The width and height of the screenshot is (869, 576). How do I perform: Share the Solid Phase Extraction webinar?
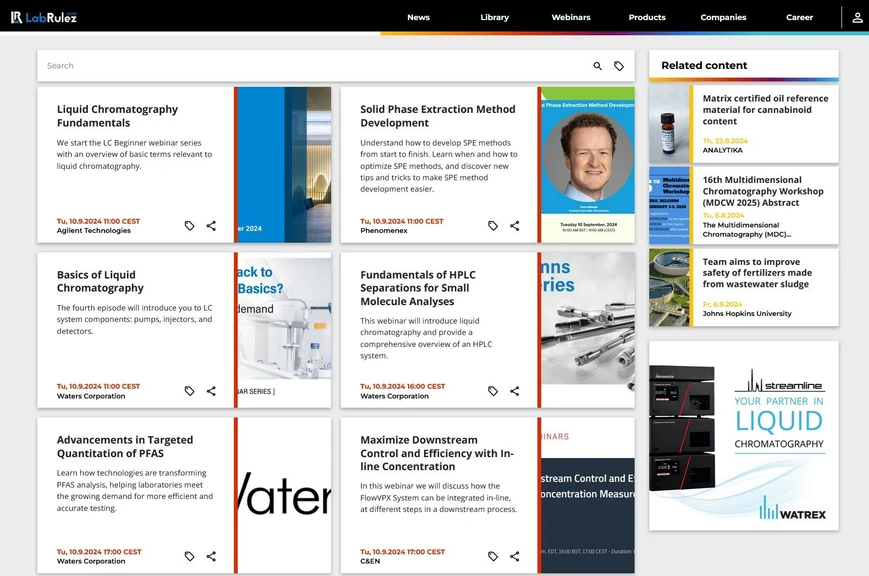pyautogui.click(x=514, y=226)
